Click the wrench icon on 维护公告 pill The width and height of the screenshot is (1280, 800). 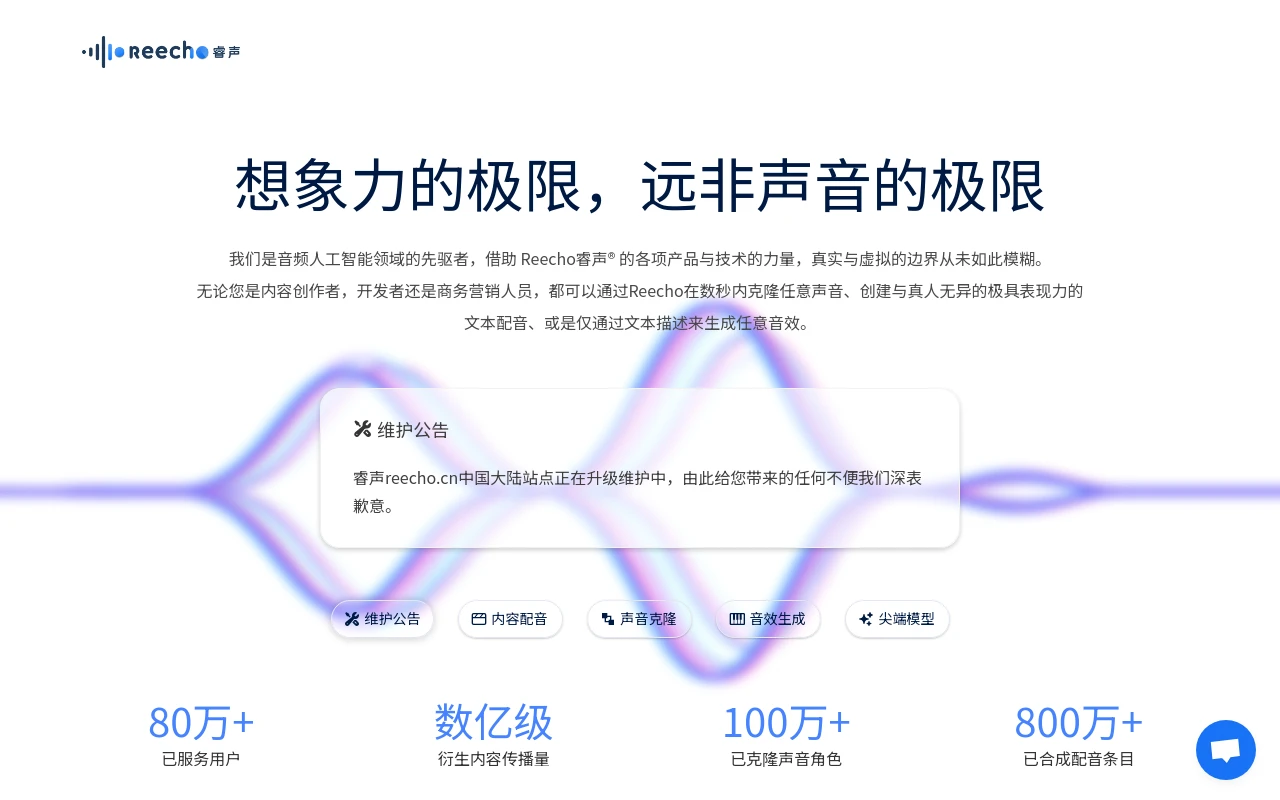click(x=351, y=619)
